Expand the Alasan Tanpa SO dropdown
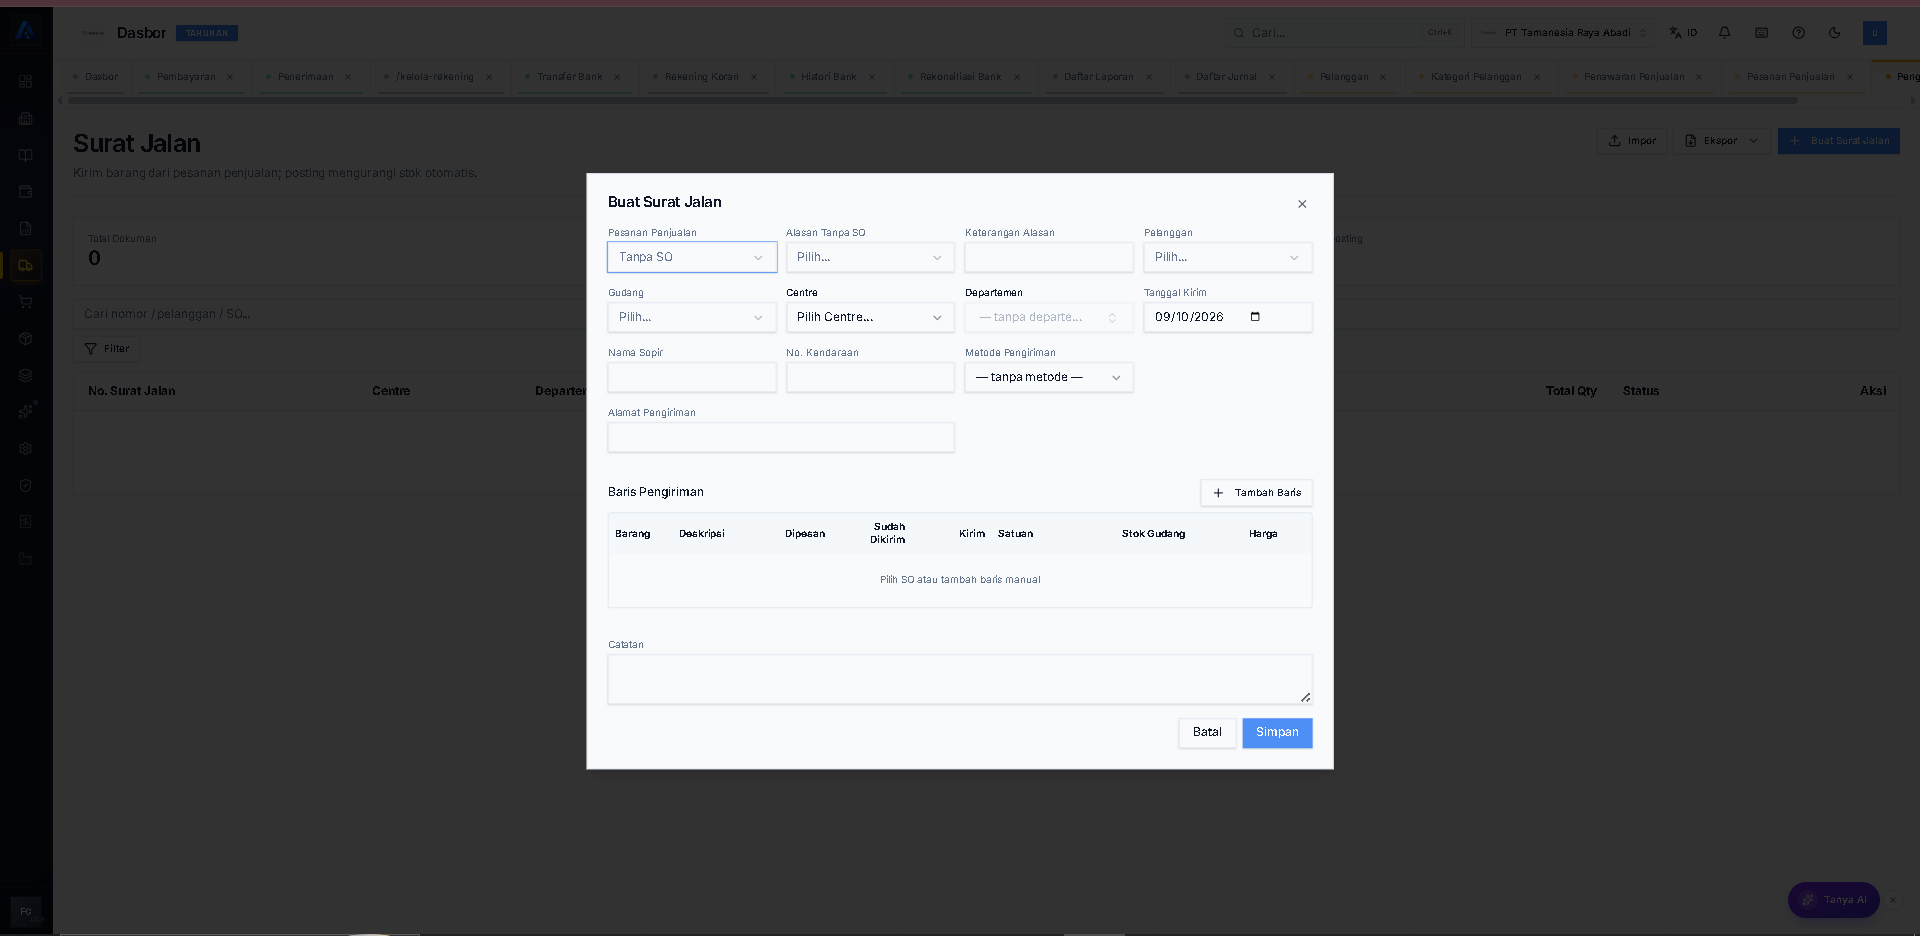 (x=870, y=257)
